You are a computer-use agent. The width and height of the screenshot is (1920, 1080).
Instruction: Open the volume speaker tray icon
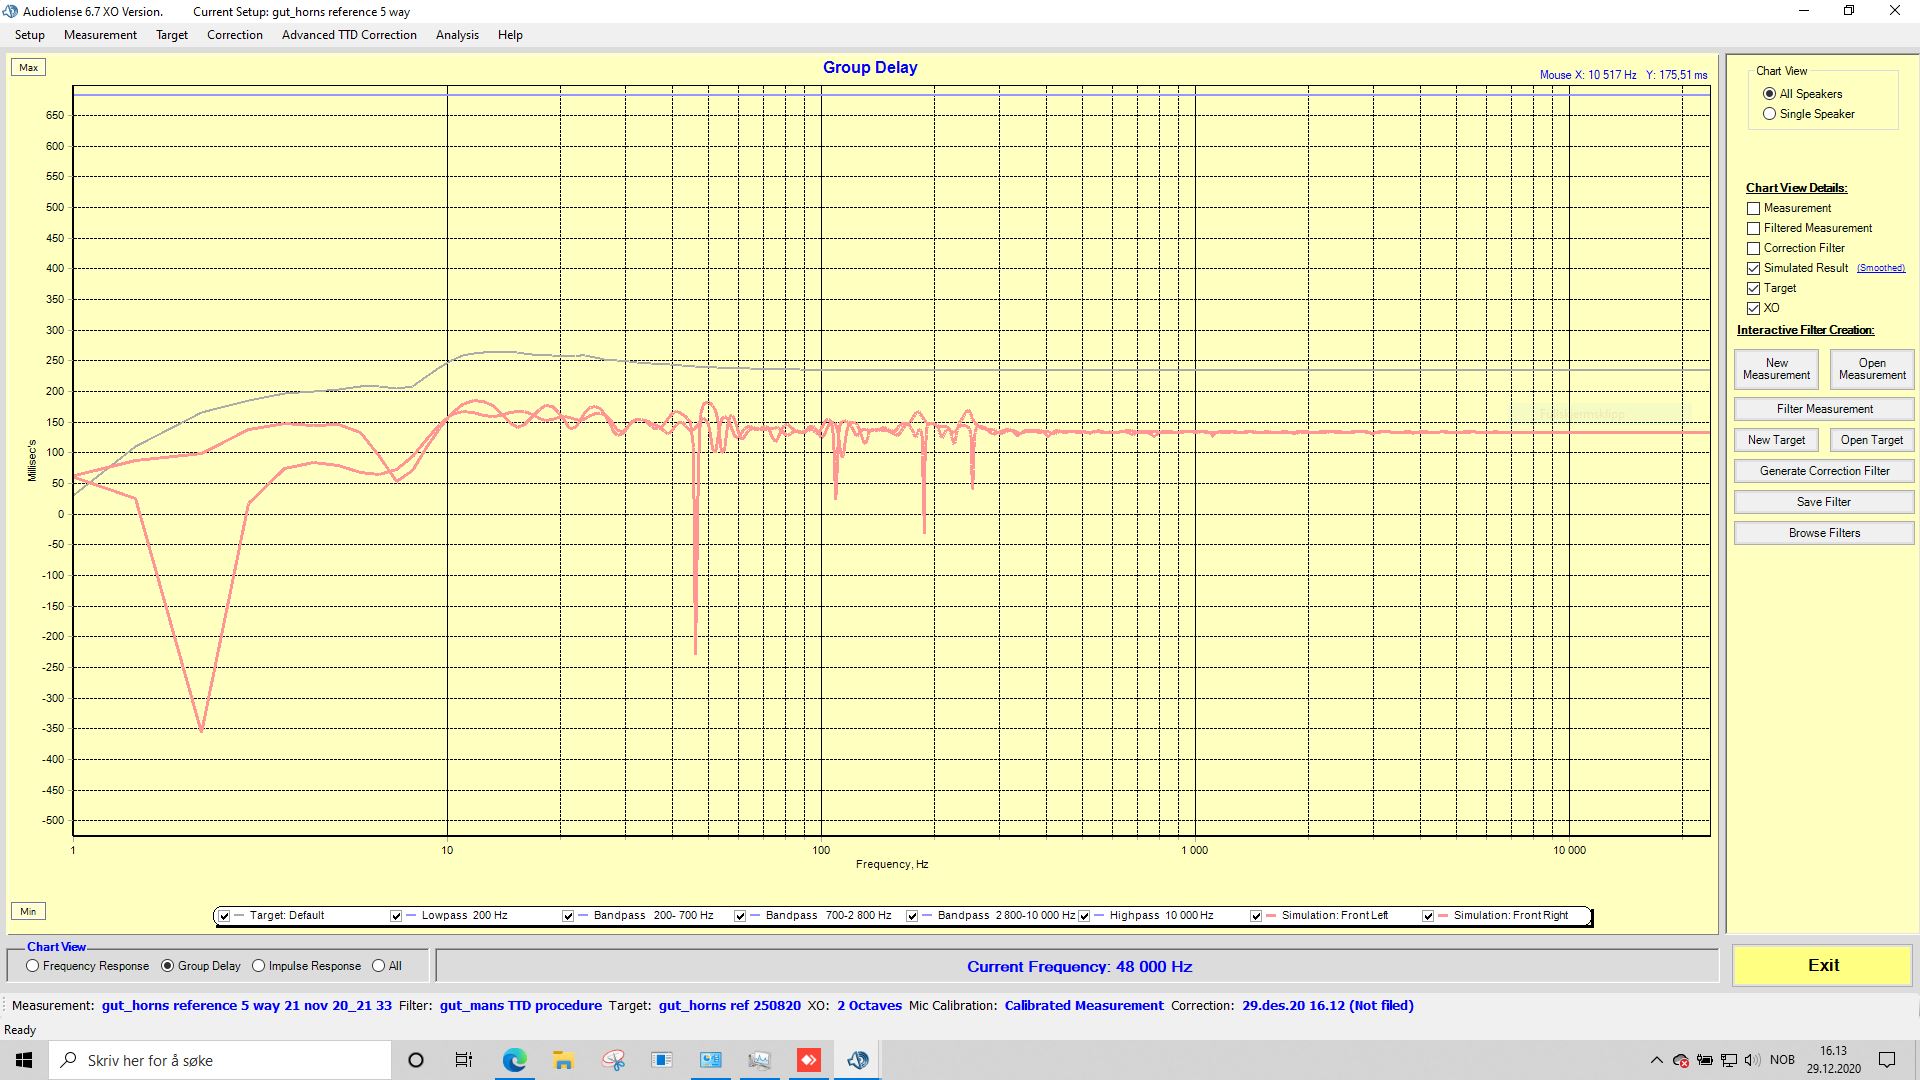[1752, 1060]
